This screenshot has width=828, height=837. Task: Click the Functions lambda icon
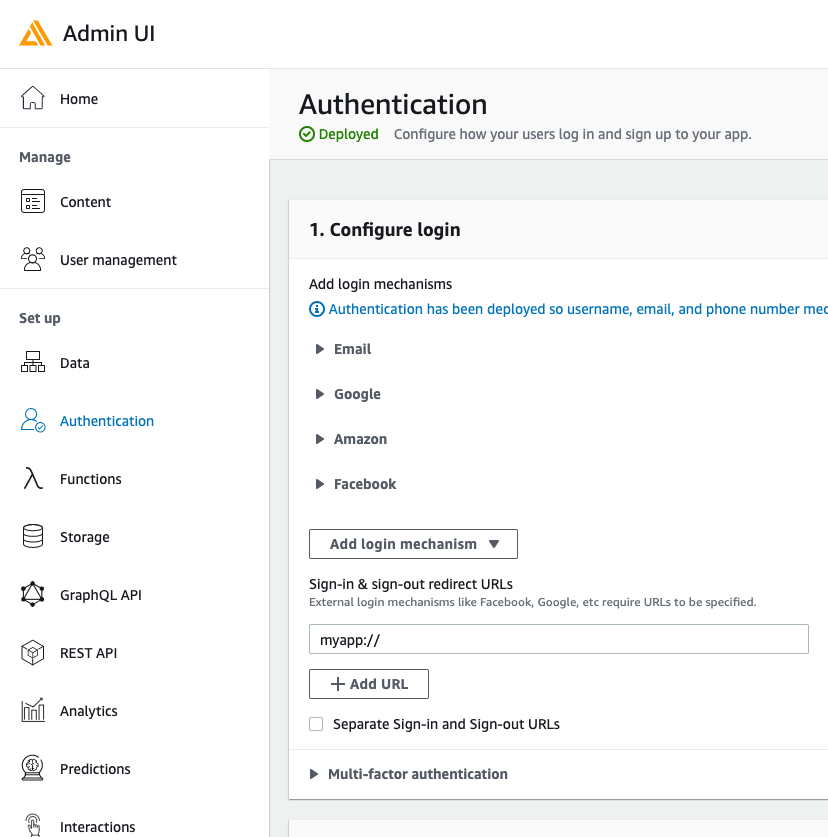(x=33, y=478)
